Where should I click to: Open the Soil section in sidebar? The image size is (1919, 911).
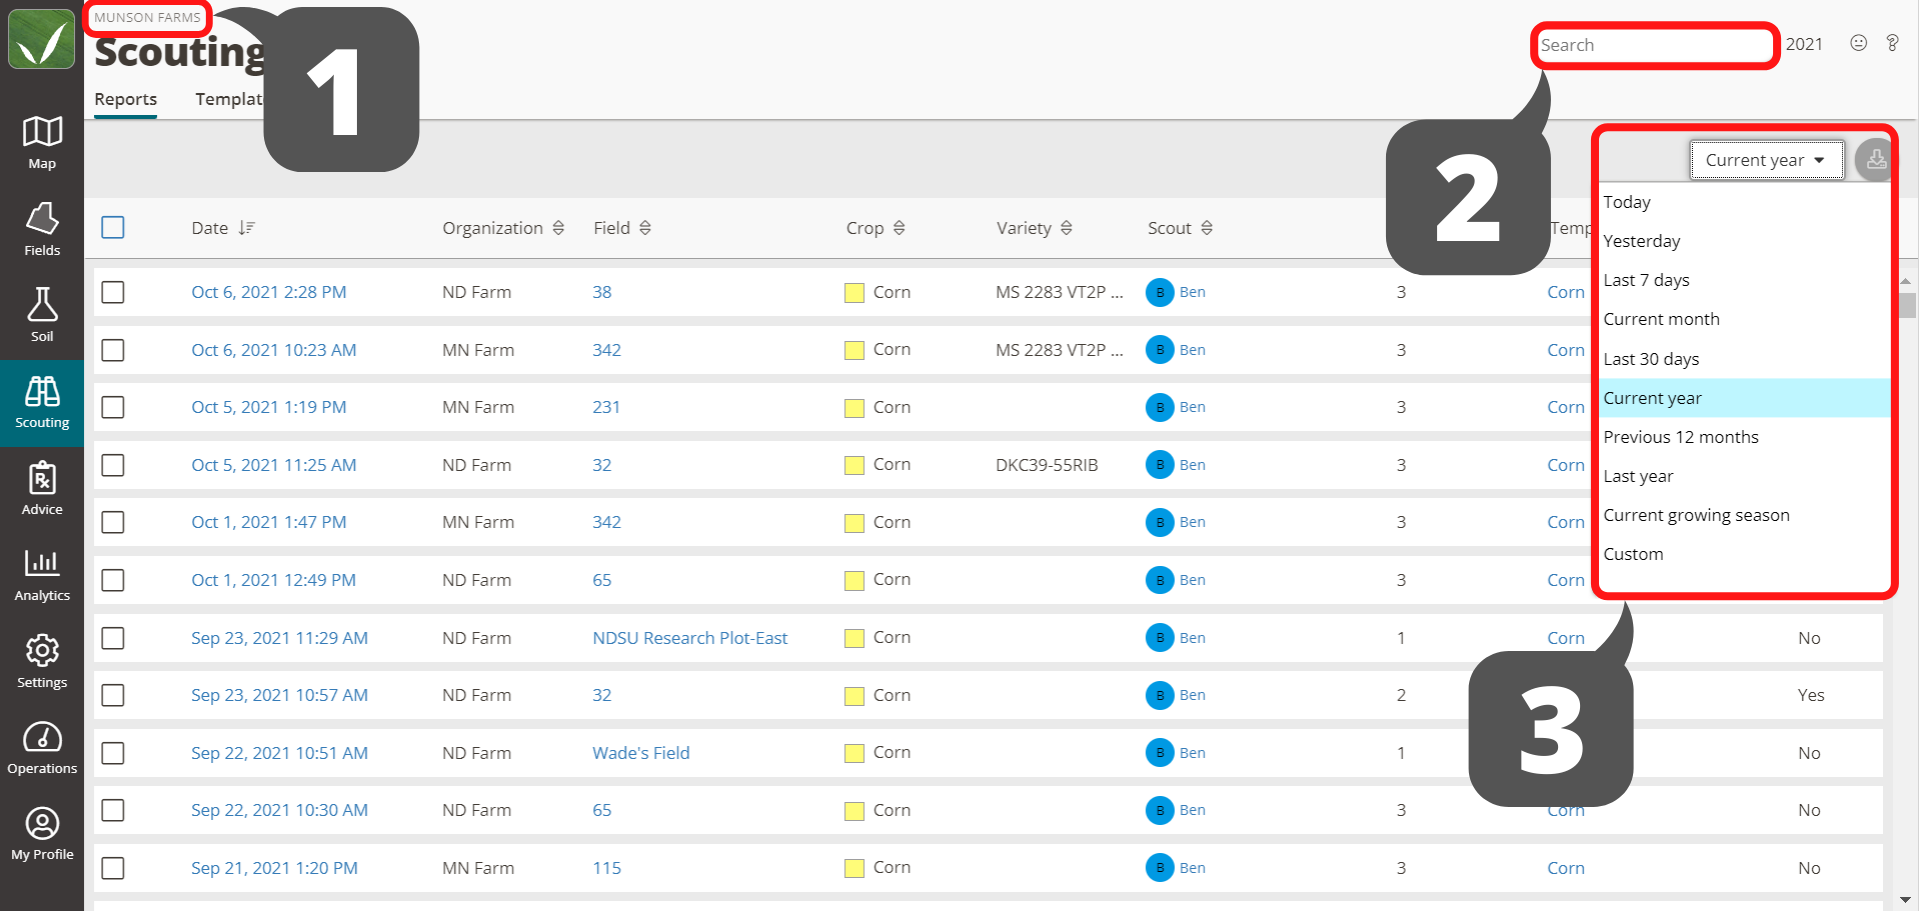pos(42,315)
